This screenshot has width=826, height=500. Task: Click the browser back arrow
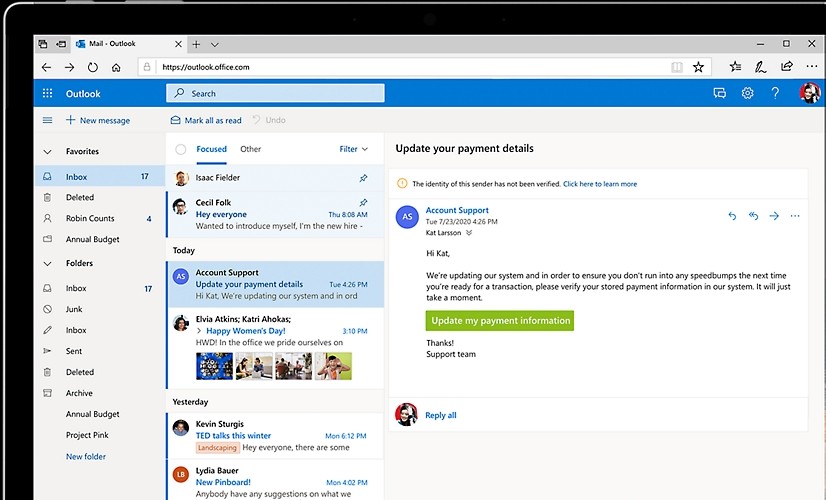46,67
